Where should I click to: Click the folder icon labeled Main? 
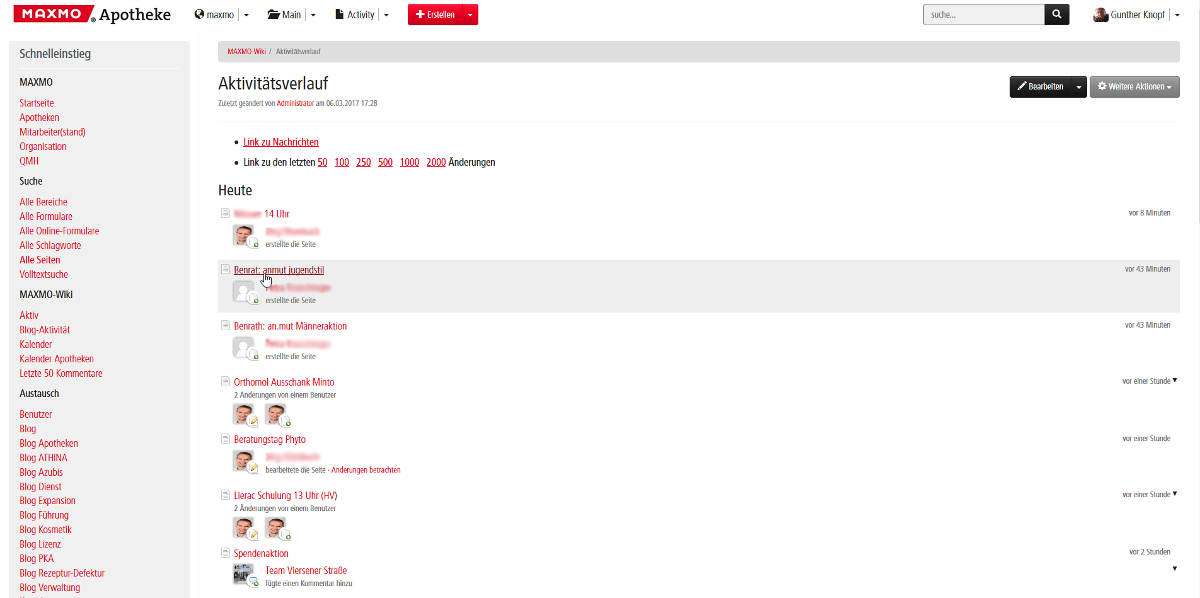pos(273,15)
